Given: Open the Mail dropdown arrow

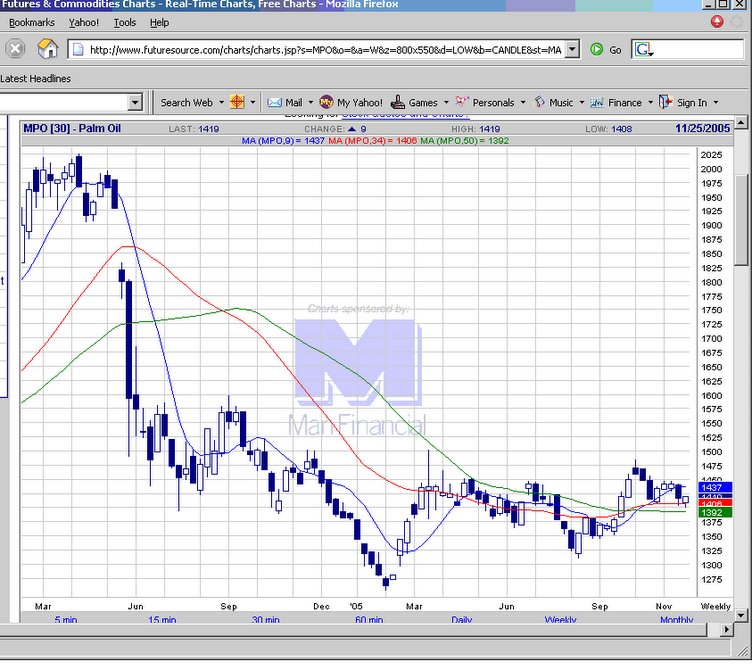Looking at the screenshot, I should [310, 102].
